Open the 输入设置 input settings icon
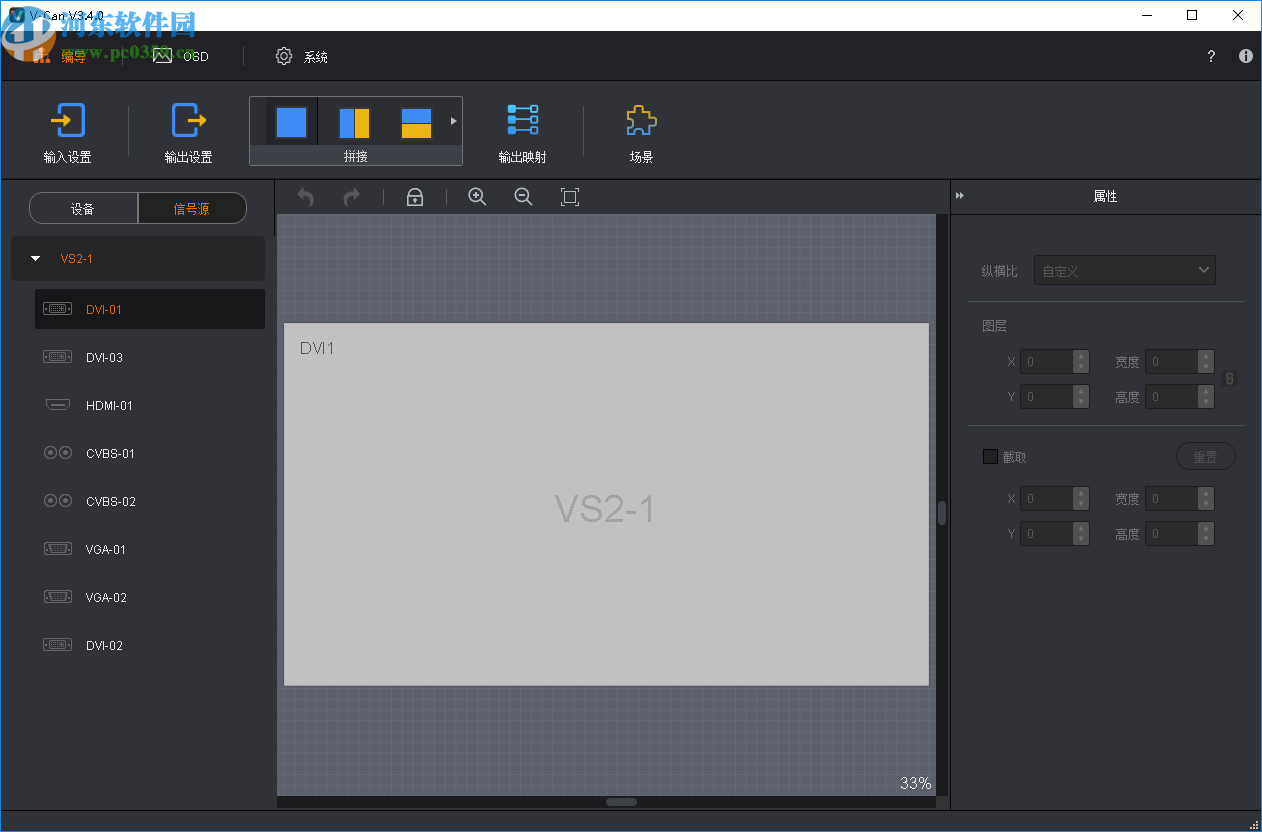The width and height of the screenshot is (1262, 832). pyautogui.click(x=67, y=121)
